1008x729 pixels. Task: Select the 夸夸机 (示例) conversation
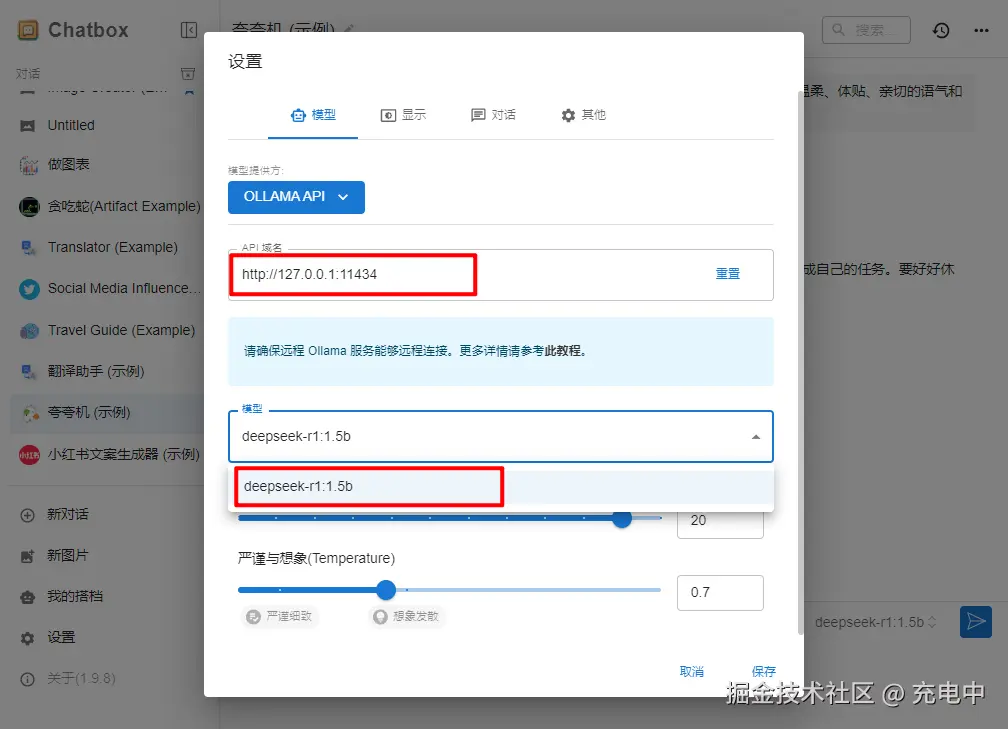106,413
